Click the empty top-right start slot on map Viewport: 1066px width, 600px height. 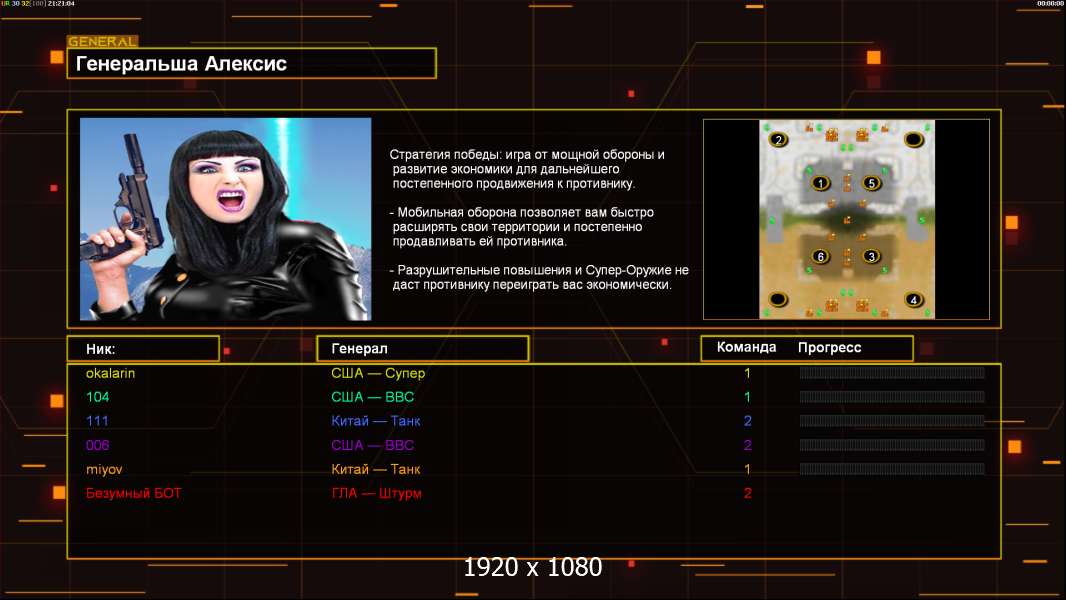913,139
